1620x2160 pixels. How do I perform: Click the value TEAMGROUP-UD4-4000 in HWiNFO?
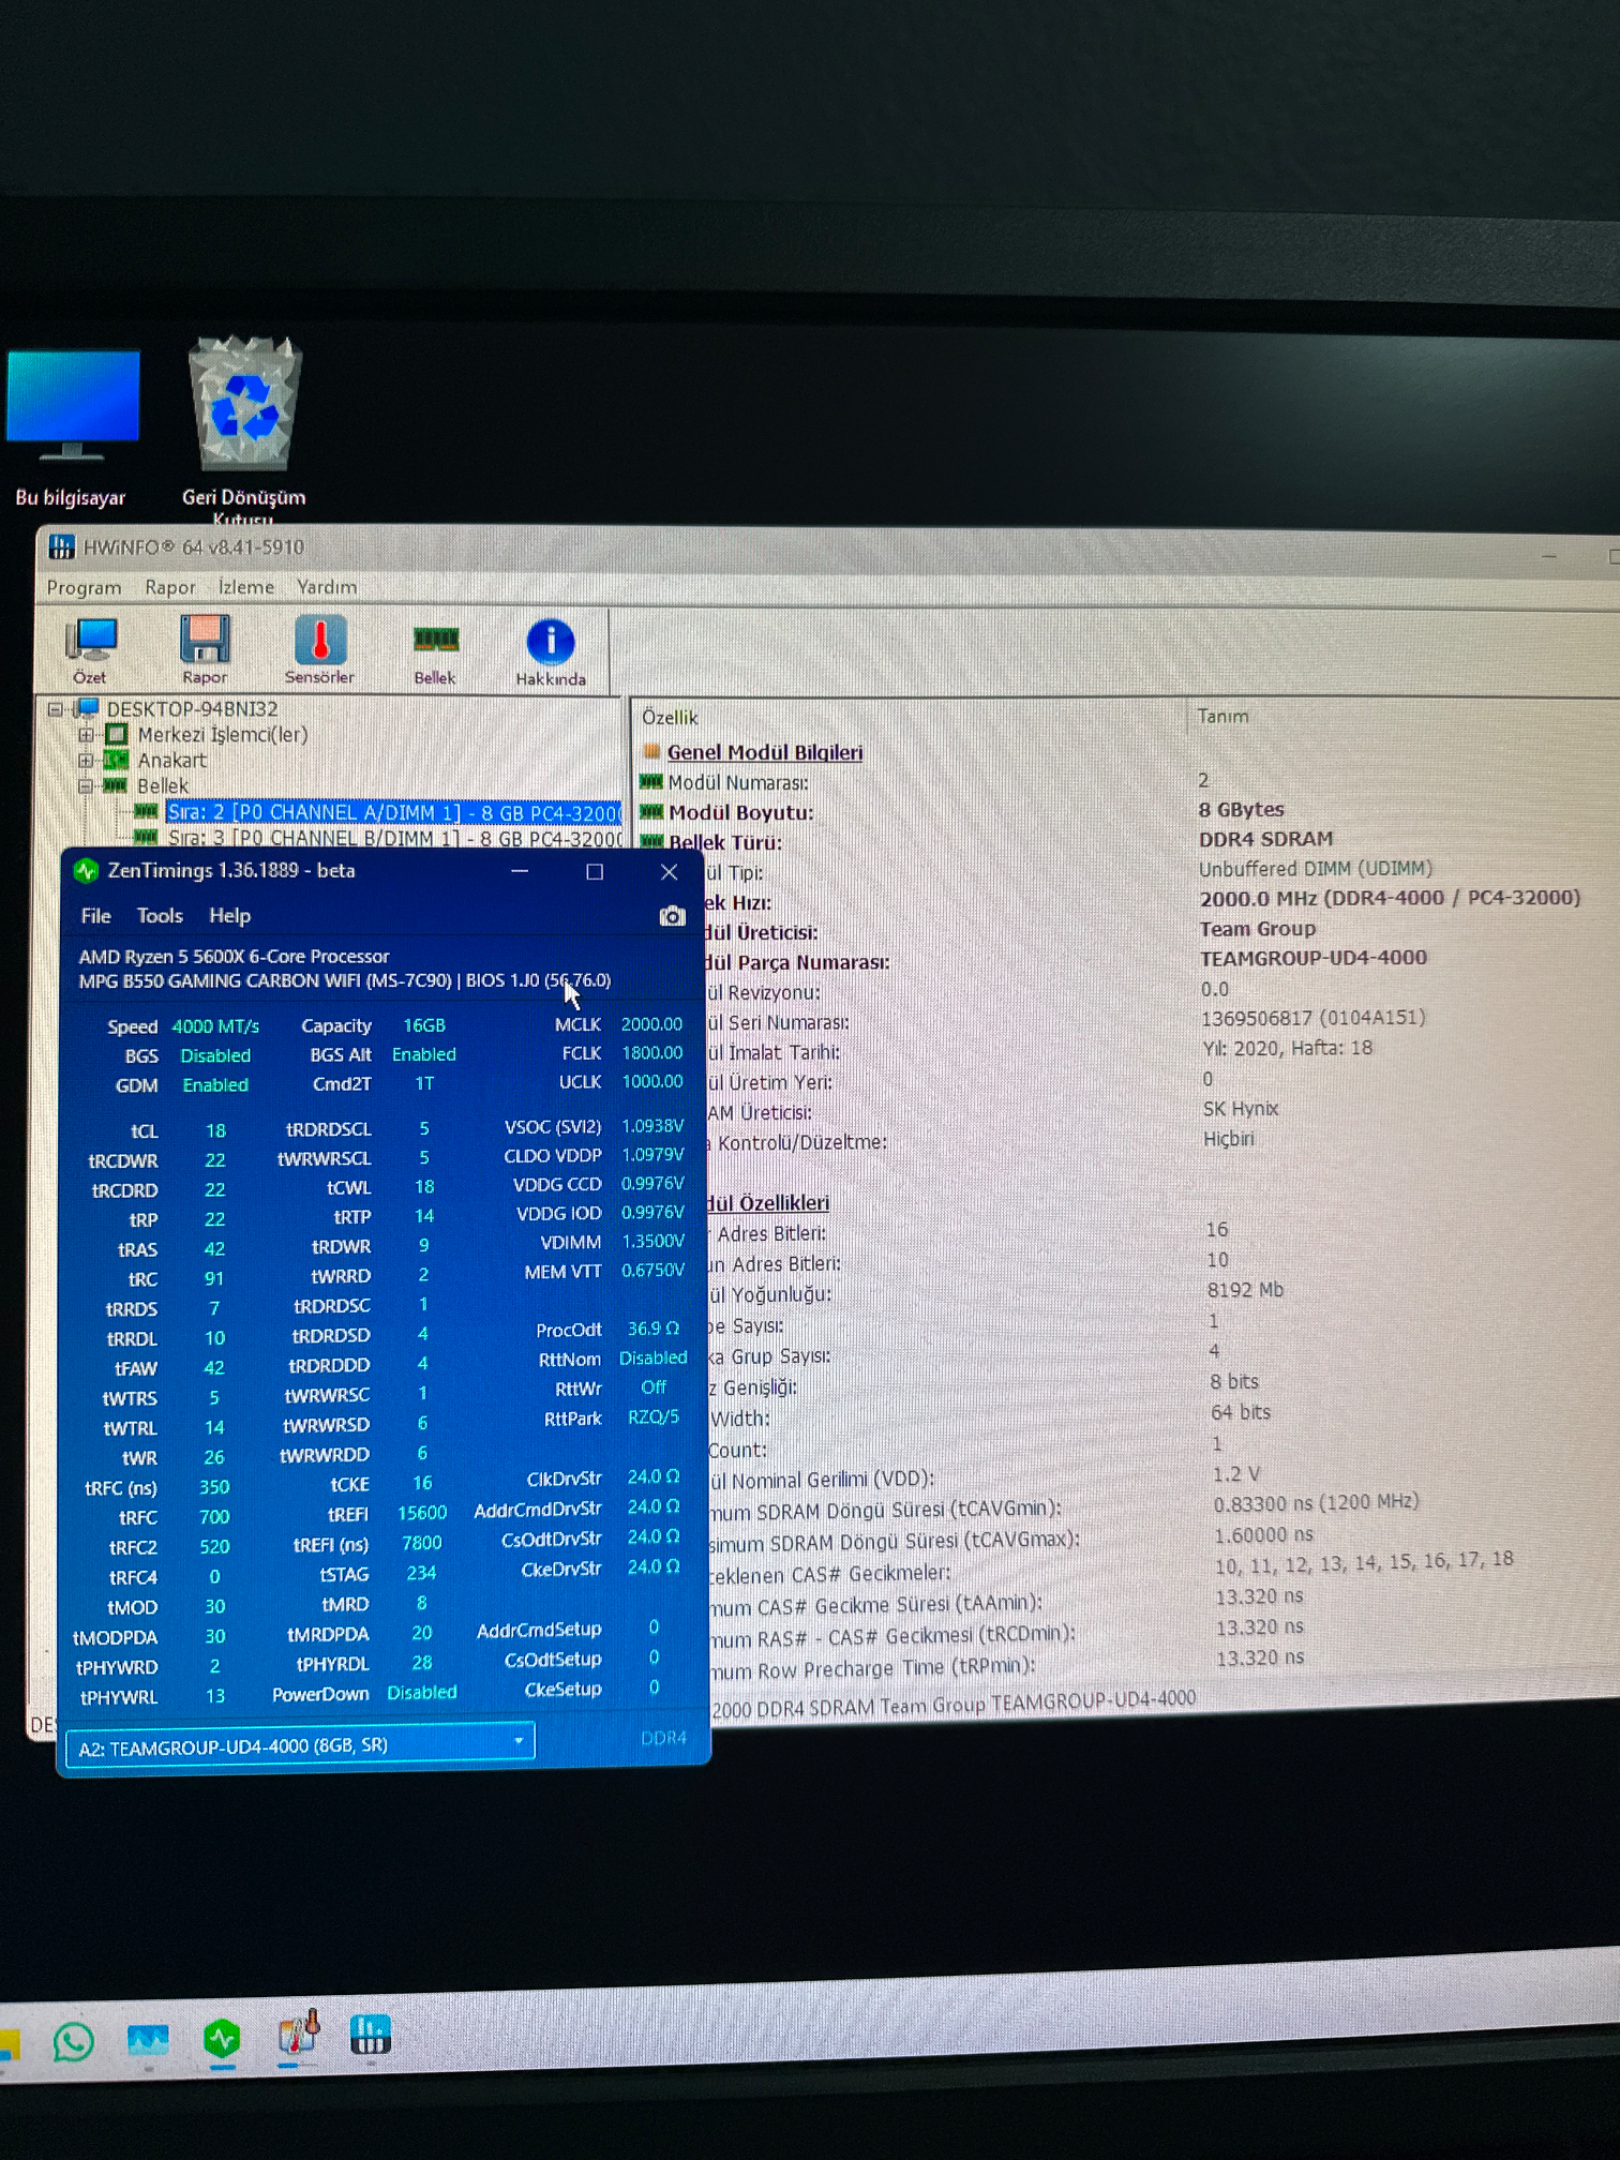[x=1313, y=958]
